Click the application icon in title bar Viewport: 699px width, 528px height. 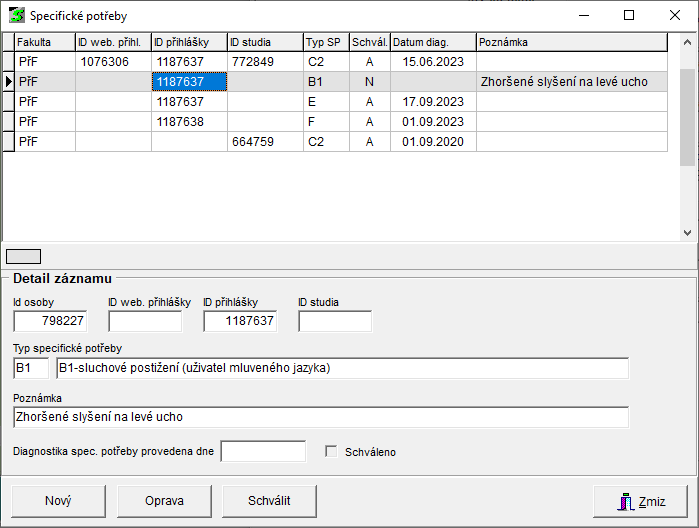16,16
